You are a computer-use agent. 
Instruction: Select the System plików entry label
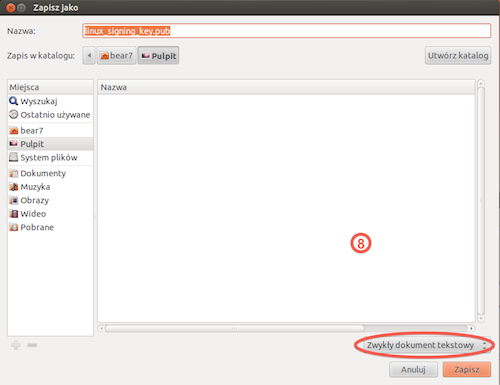[x=49, y=157]
